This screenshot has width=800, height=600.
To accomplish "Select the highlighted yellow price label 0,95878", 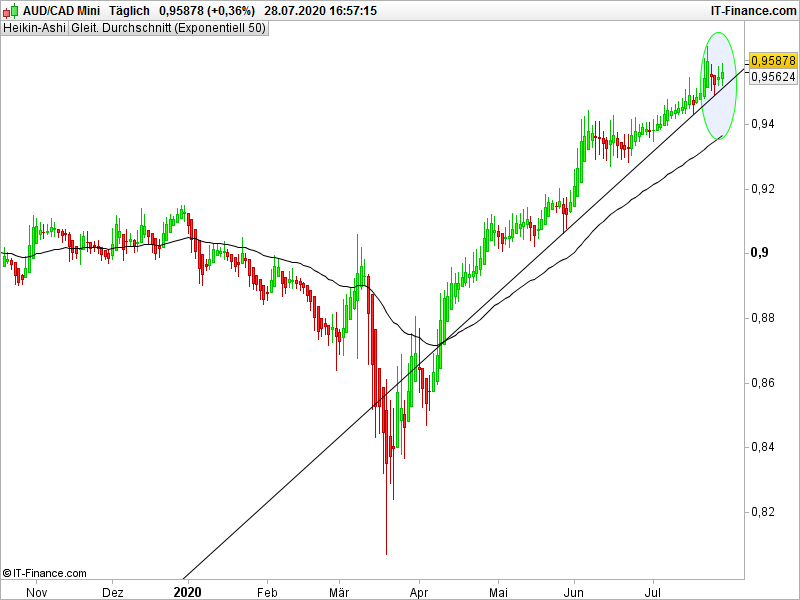I will (x=771, y=62).
